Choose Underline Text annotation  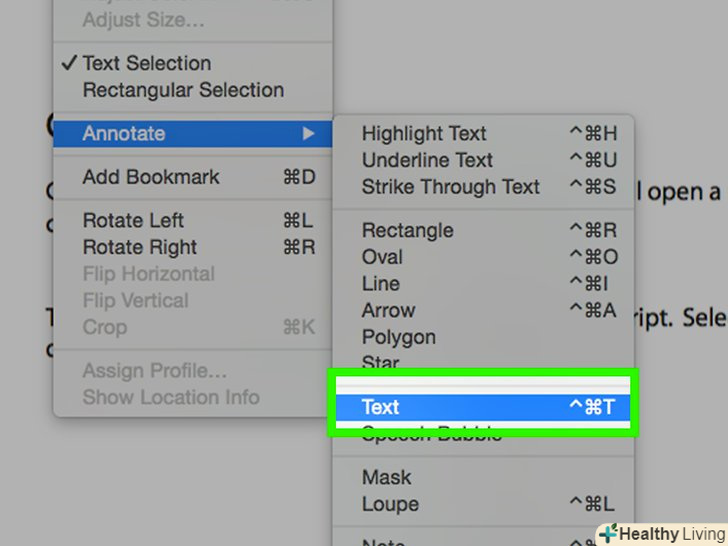tap(427, 160)
